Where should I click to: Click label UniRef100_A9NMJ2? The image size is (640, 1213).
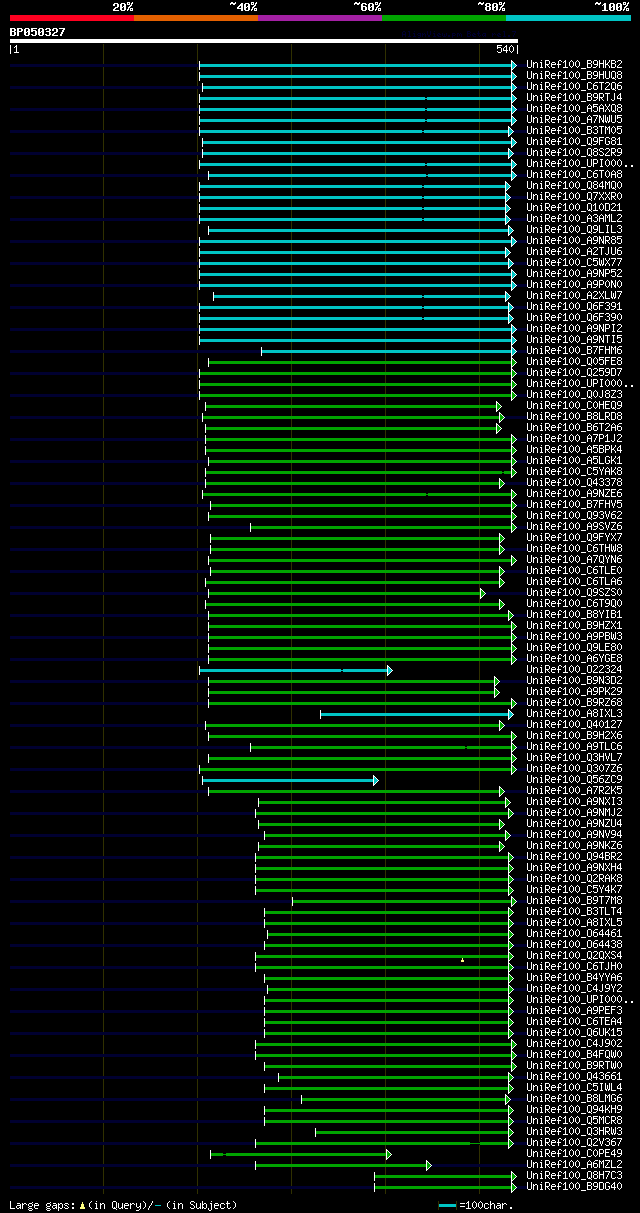coord(574,812)
